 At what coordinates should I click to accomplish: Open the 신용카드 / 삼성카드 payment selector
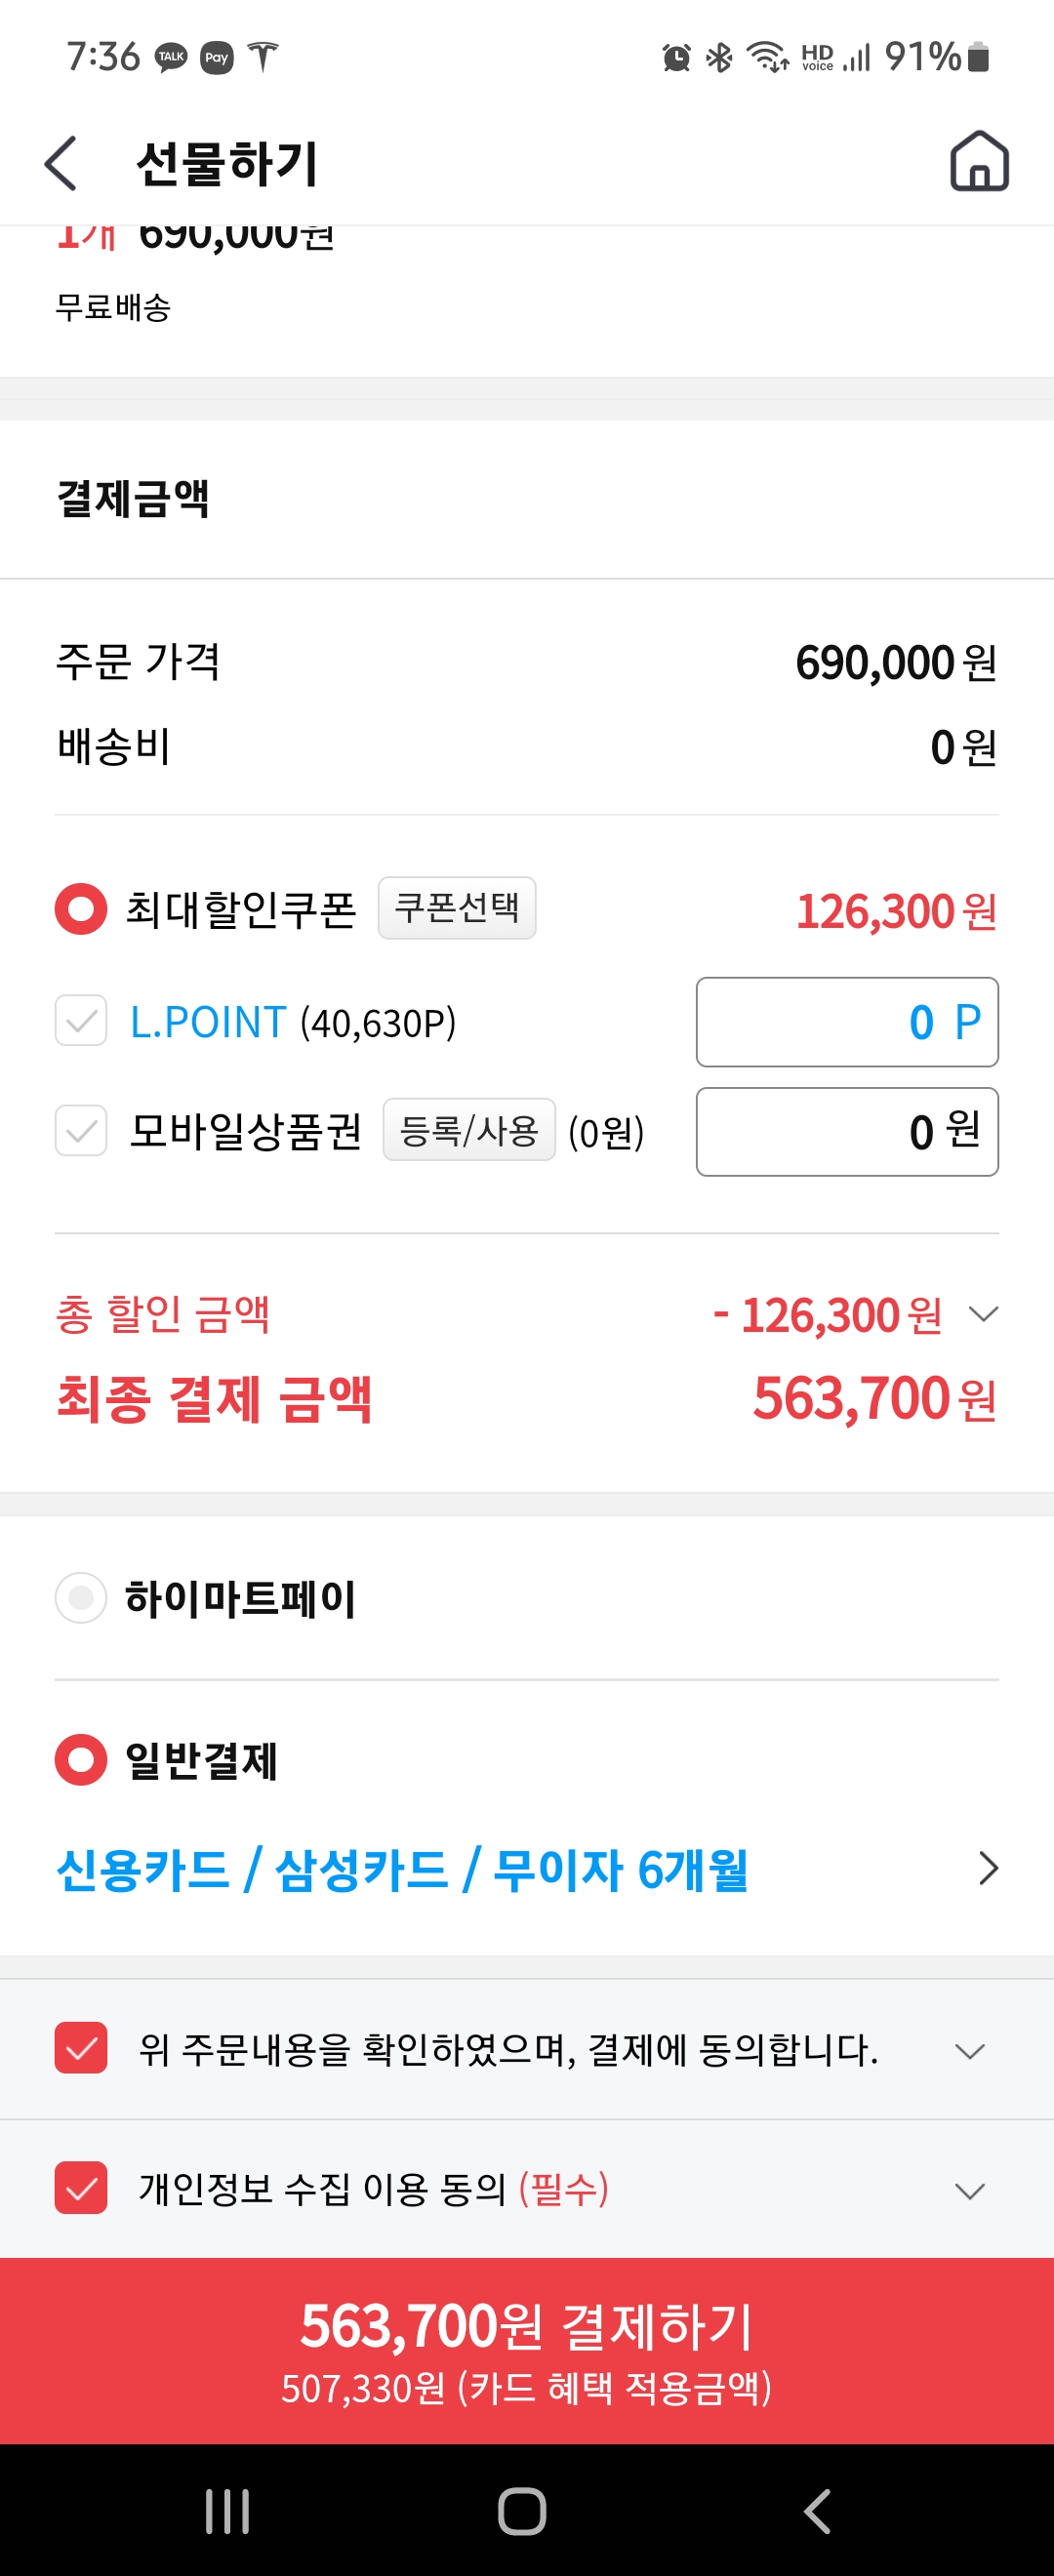pos(987,1868)
